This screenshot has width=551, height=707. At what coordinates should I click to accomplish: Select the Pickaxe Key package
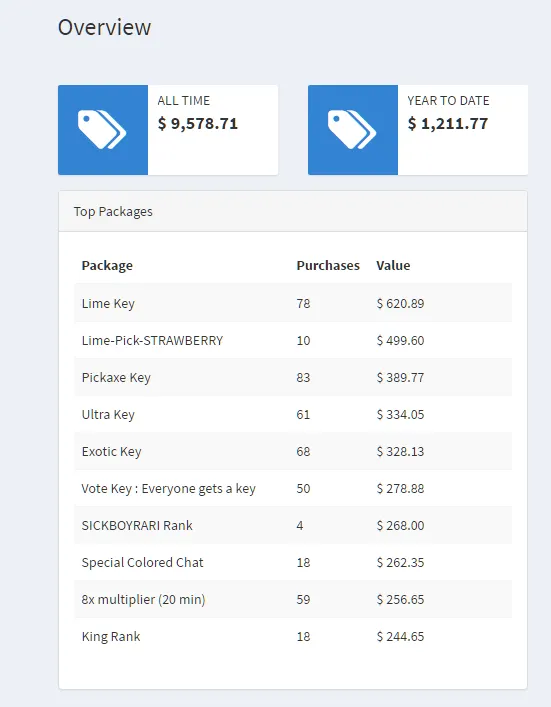pyautogui.click(x=116, y=377)
